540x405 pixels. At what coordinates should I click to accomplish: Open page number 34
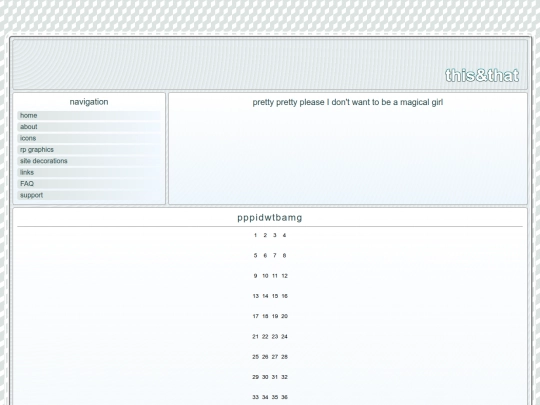(265, 397)
